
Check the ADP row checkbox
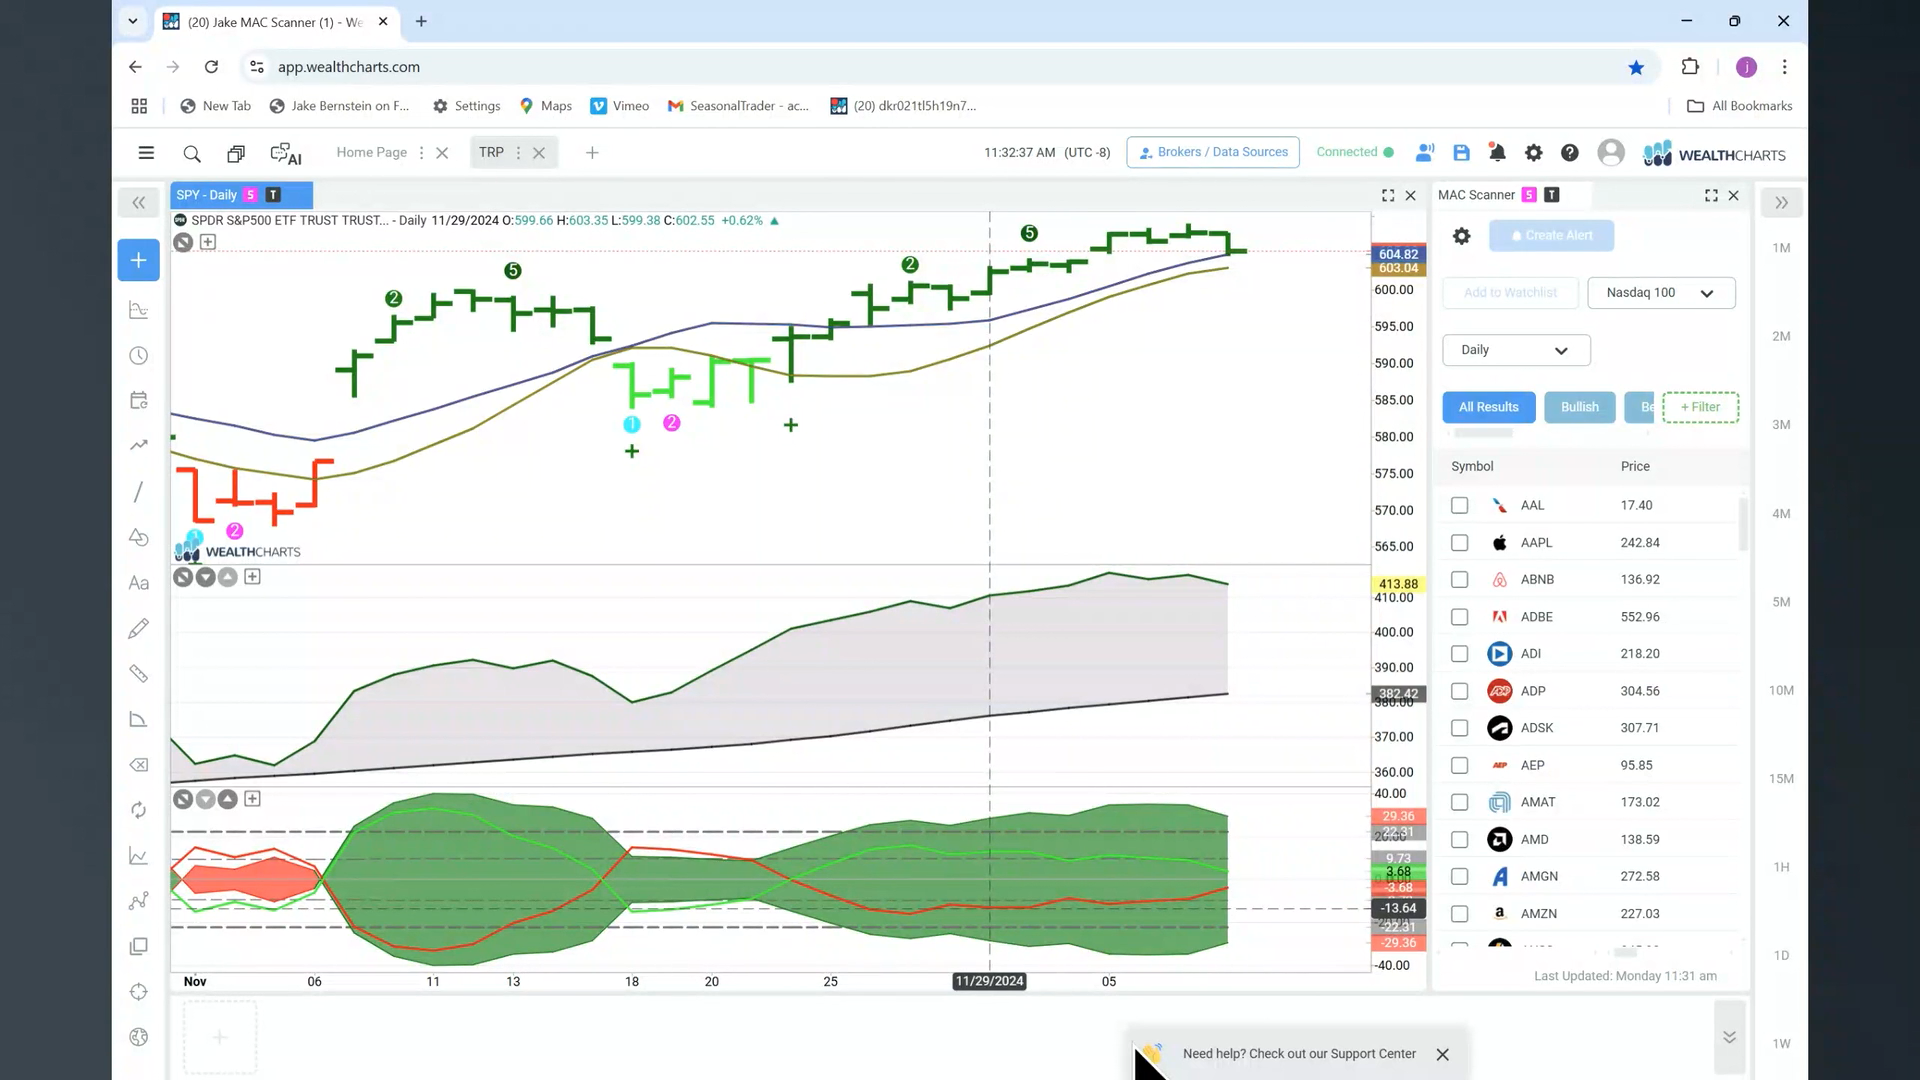(1460, 691)
